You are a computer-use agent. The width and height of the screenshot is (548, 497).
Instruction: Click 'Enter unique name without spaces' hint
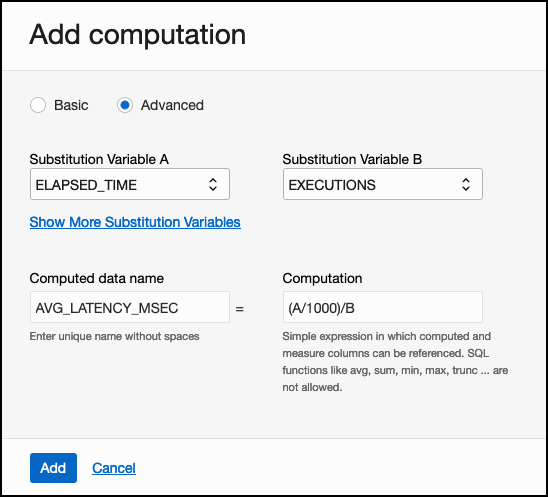pyautogui.click(x=114, y=336)
